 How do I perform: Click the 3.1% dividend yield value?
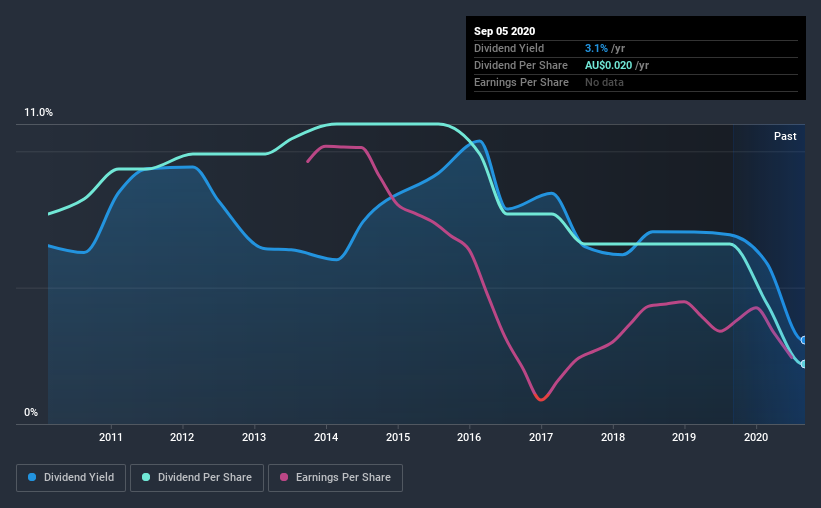[x=596, y=48]
